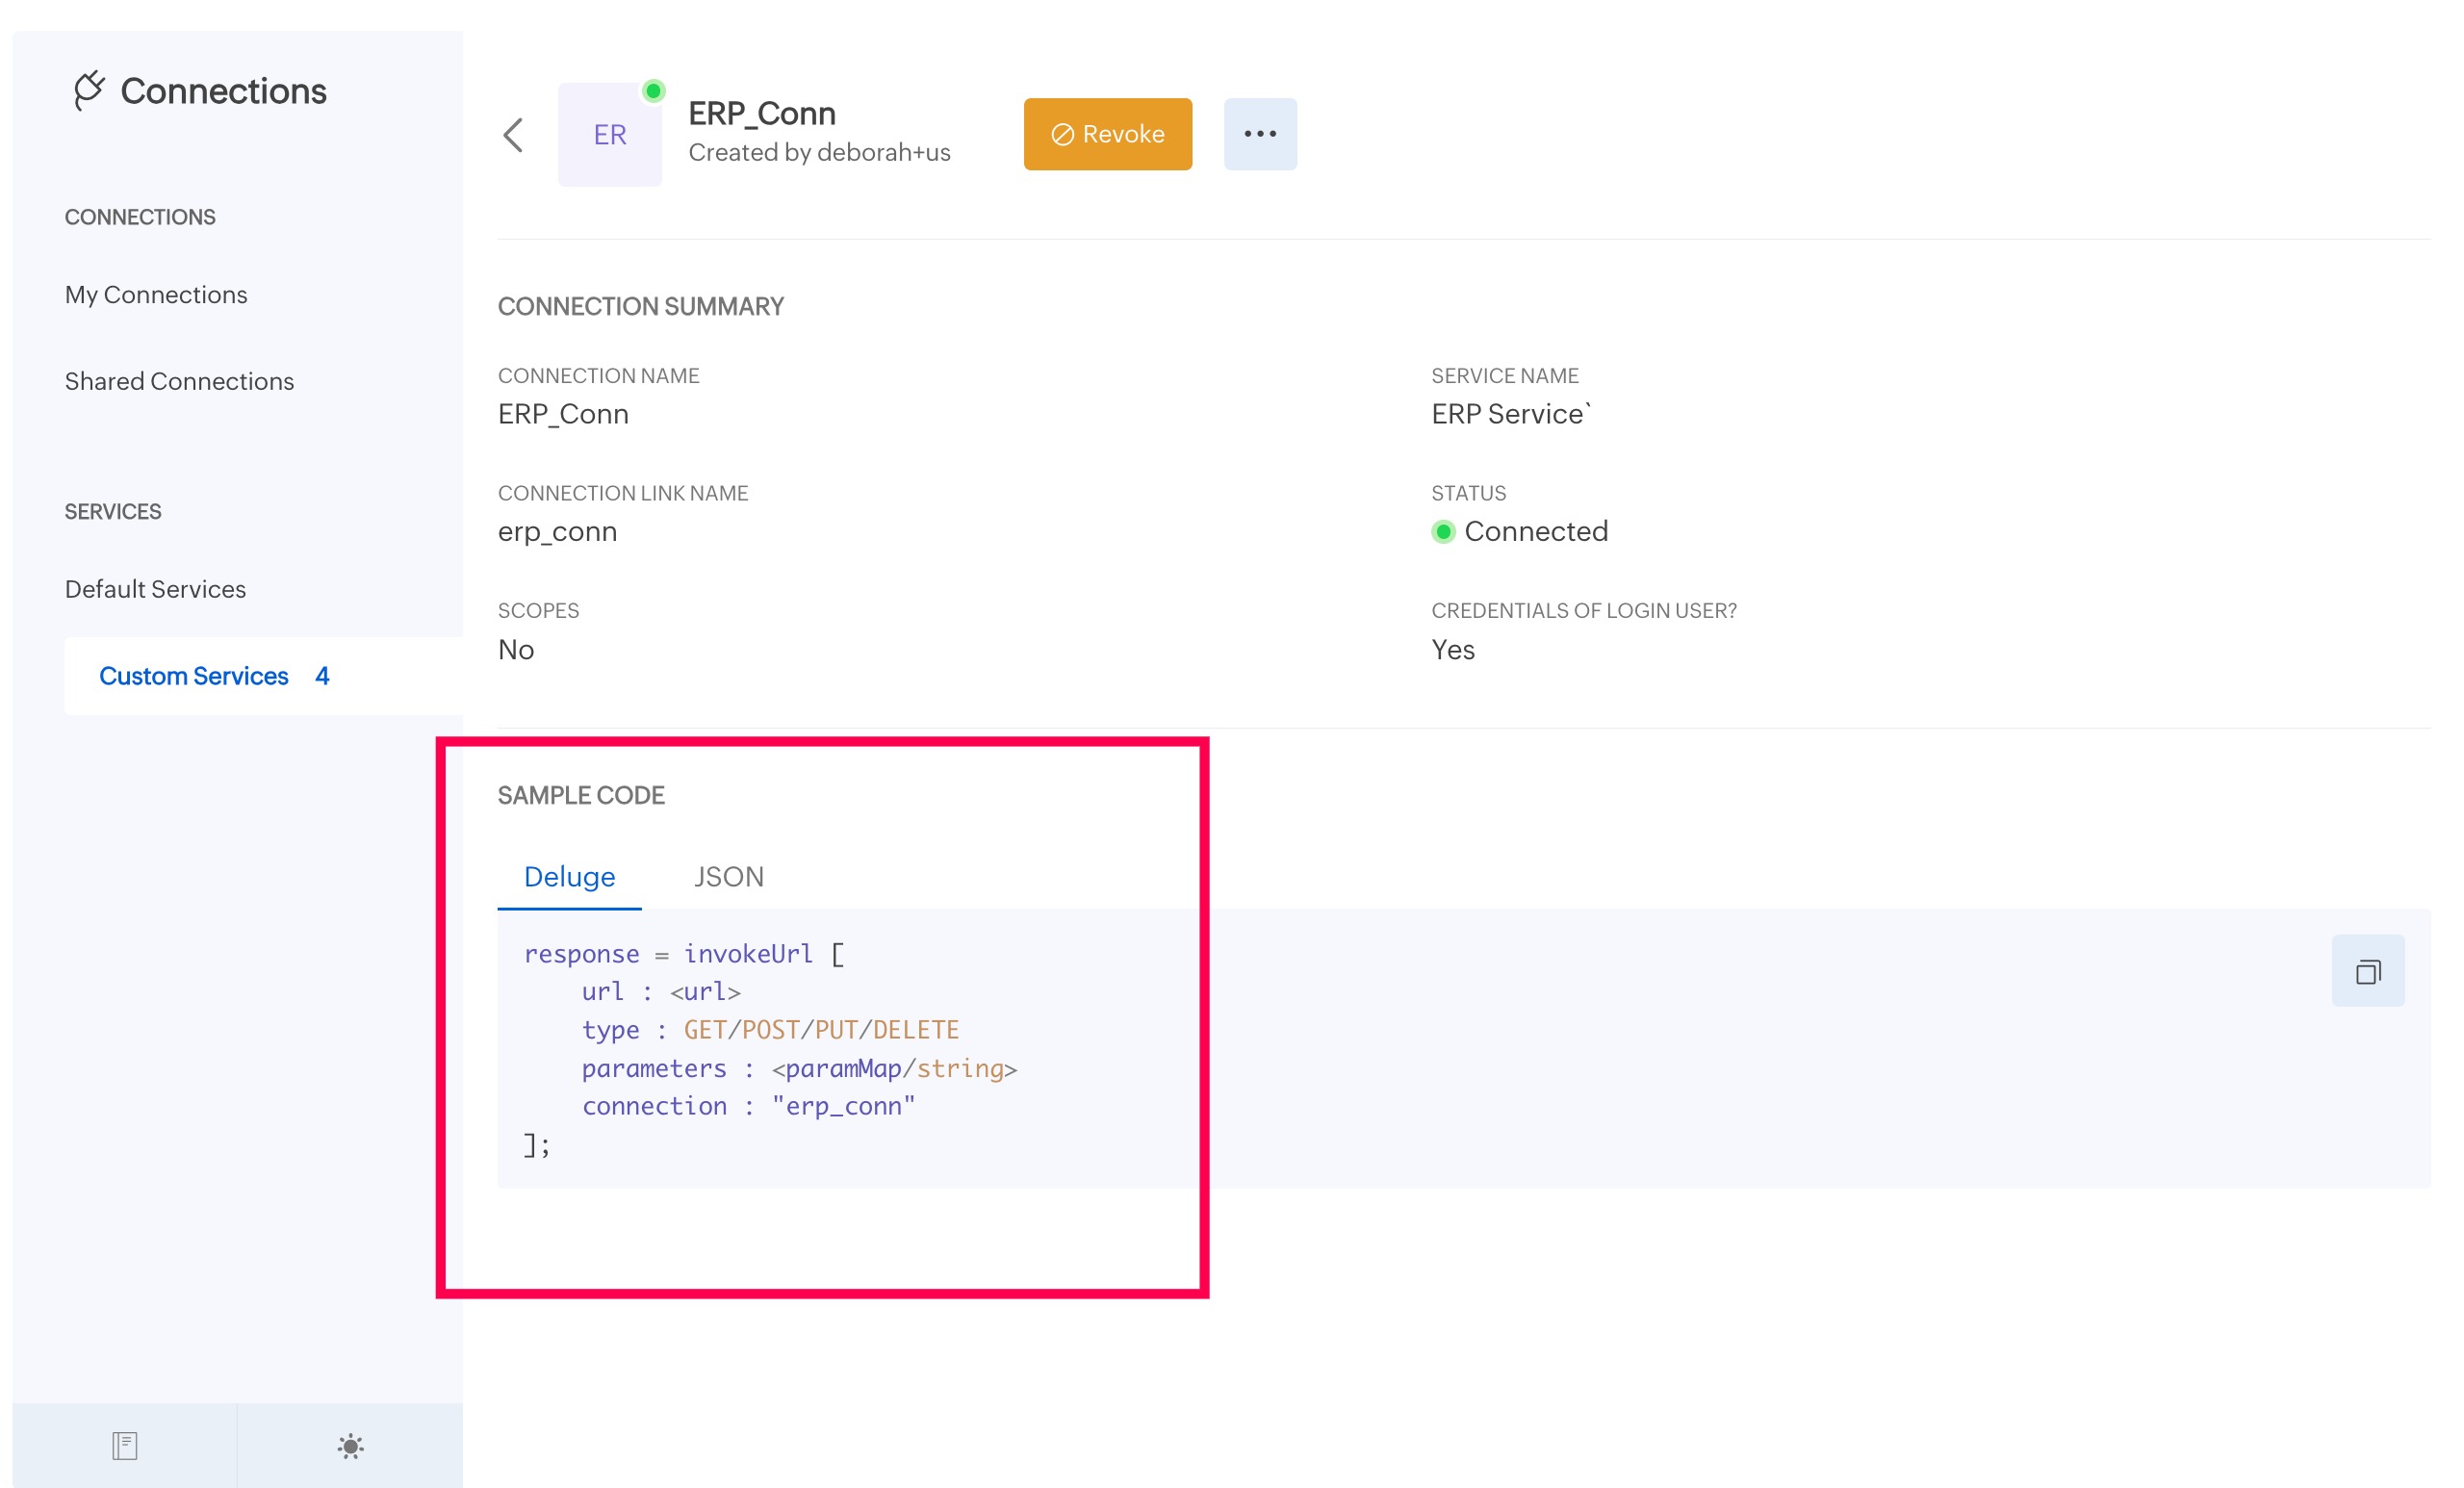Click the Connections plug icon

click(89, 90)
